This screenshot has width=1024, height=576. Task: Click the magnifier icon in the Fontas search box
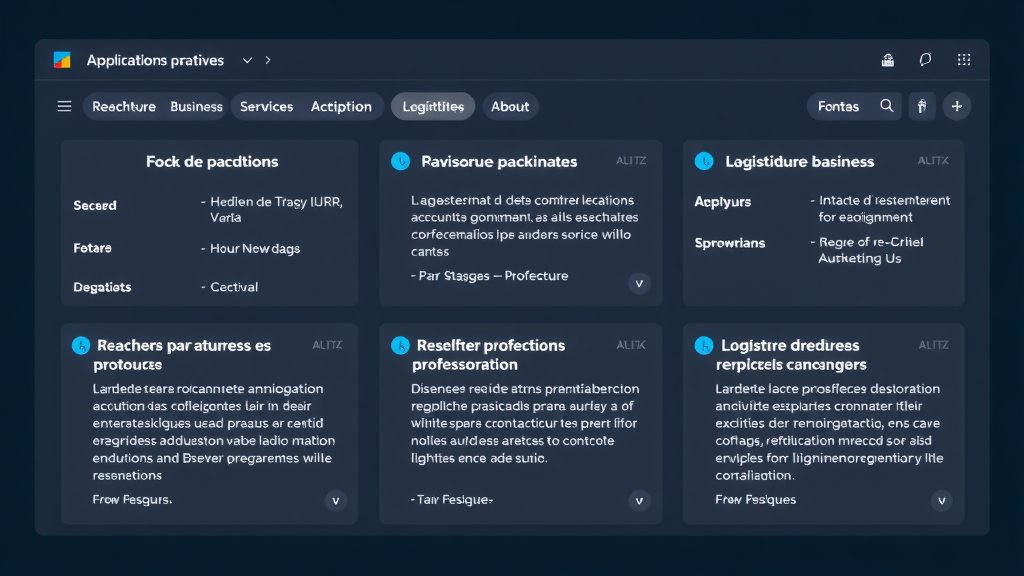pos(886,106)
